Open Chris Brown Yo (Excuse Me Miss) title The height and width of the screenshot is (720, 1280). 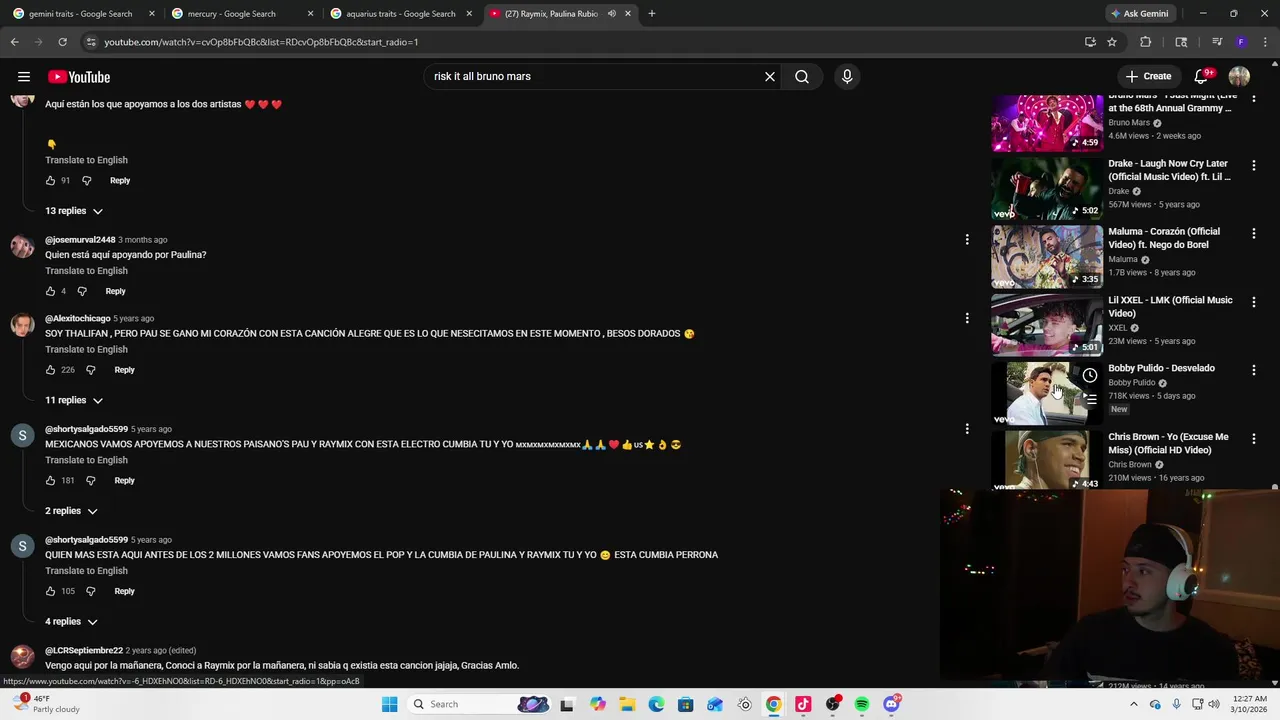point(1168,443)
